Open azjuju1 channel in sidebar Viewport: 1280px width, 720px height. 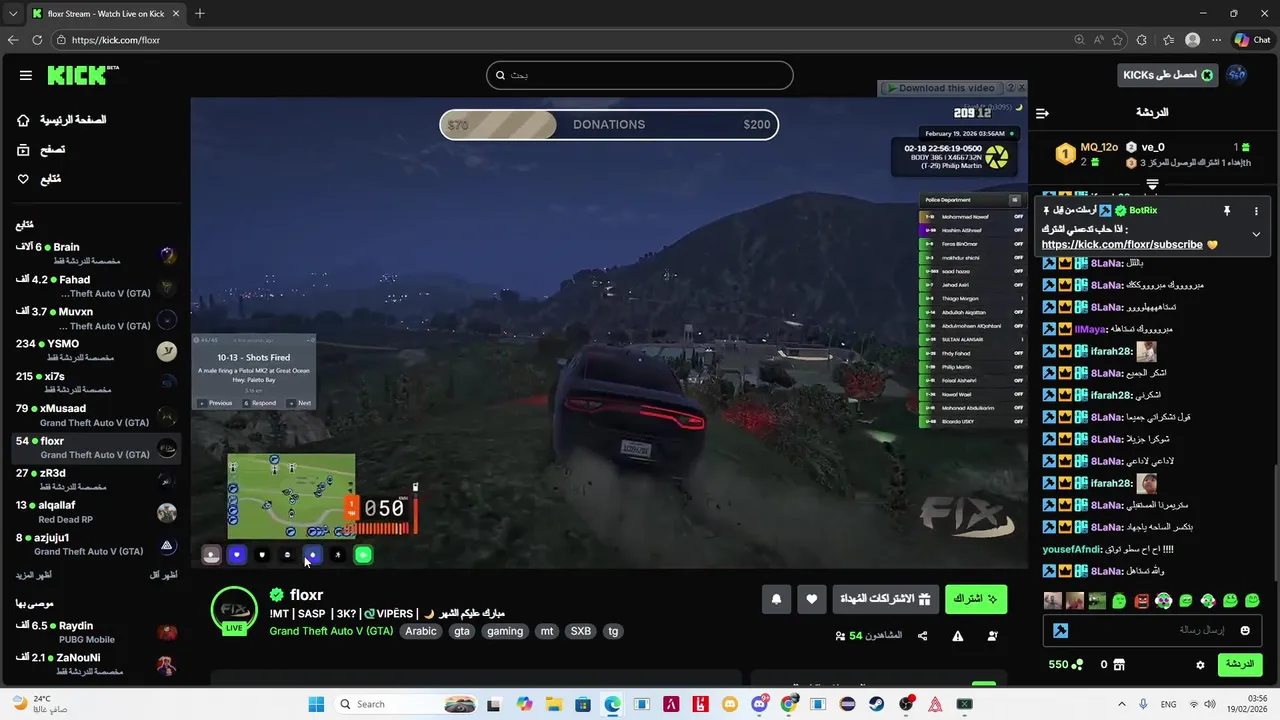point(96,545)
